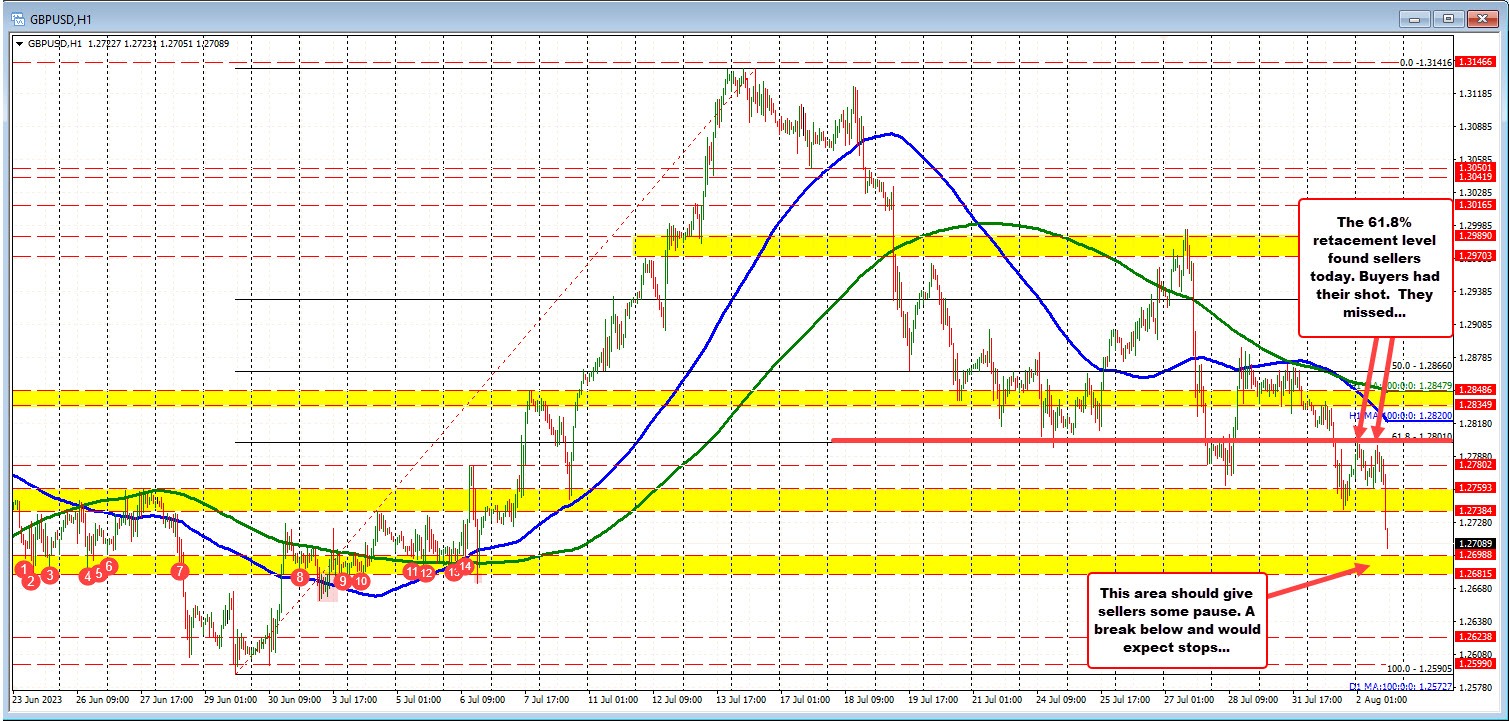Minimize the GBPUSD chart window
1509x721 pixels.
point(1415,17)
